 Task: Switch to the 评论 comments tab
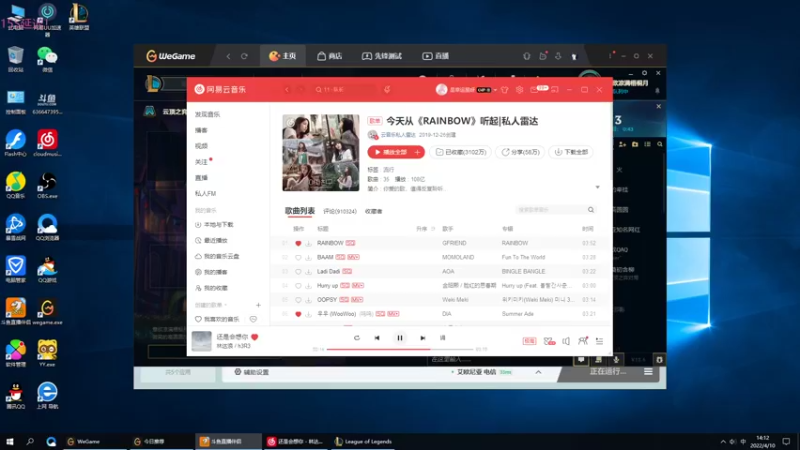pos(340,211)
